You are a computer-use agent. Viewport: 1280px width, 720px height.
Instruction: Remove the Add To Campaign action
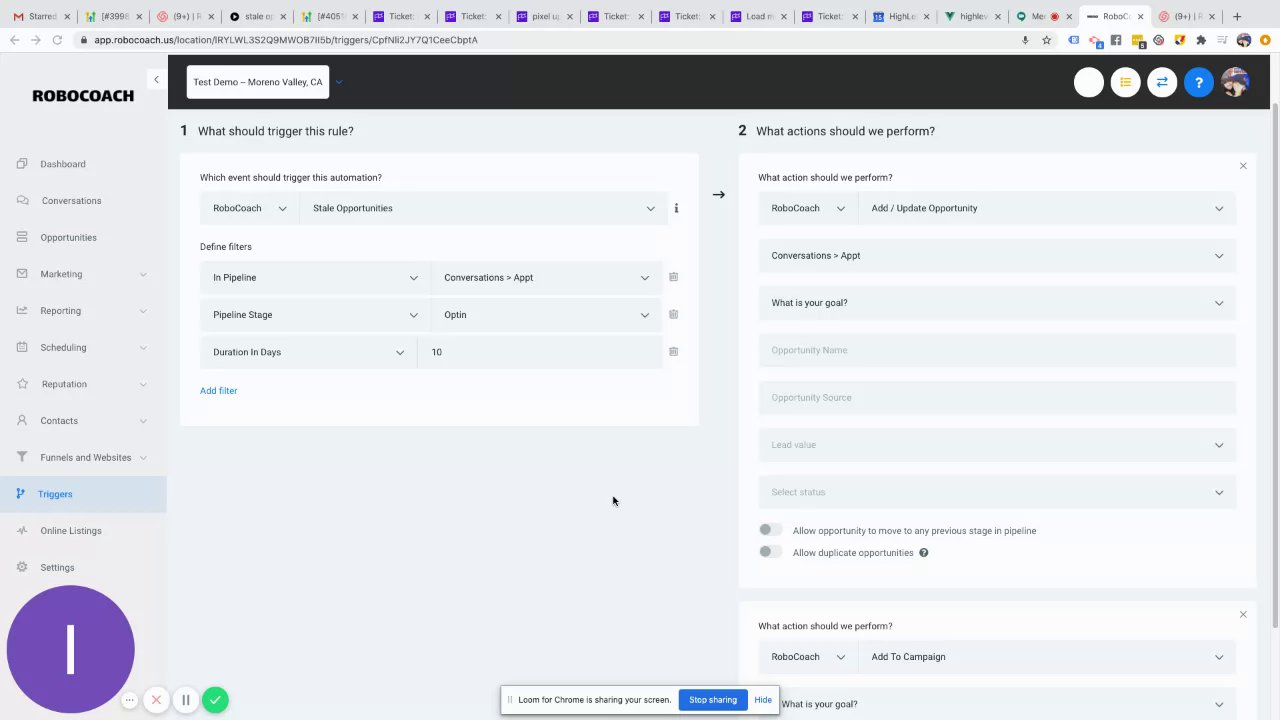pyautogui.click(x=1243, y=614)
